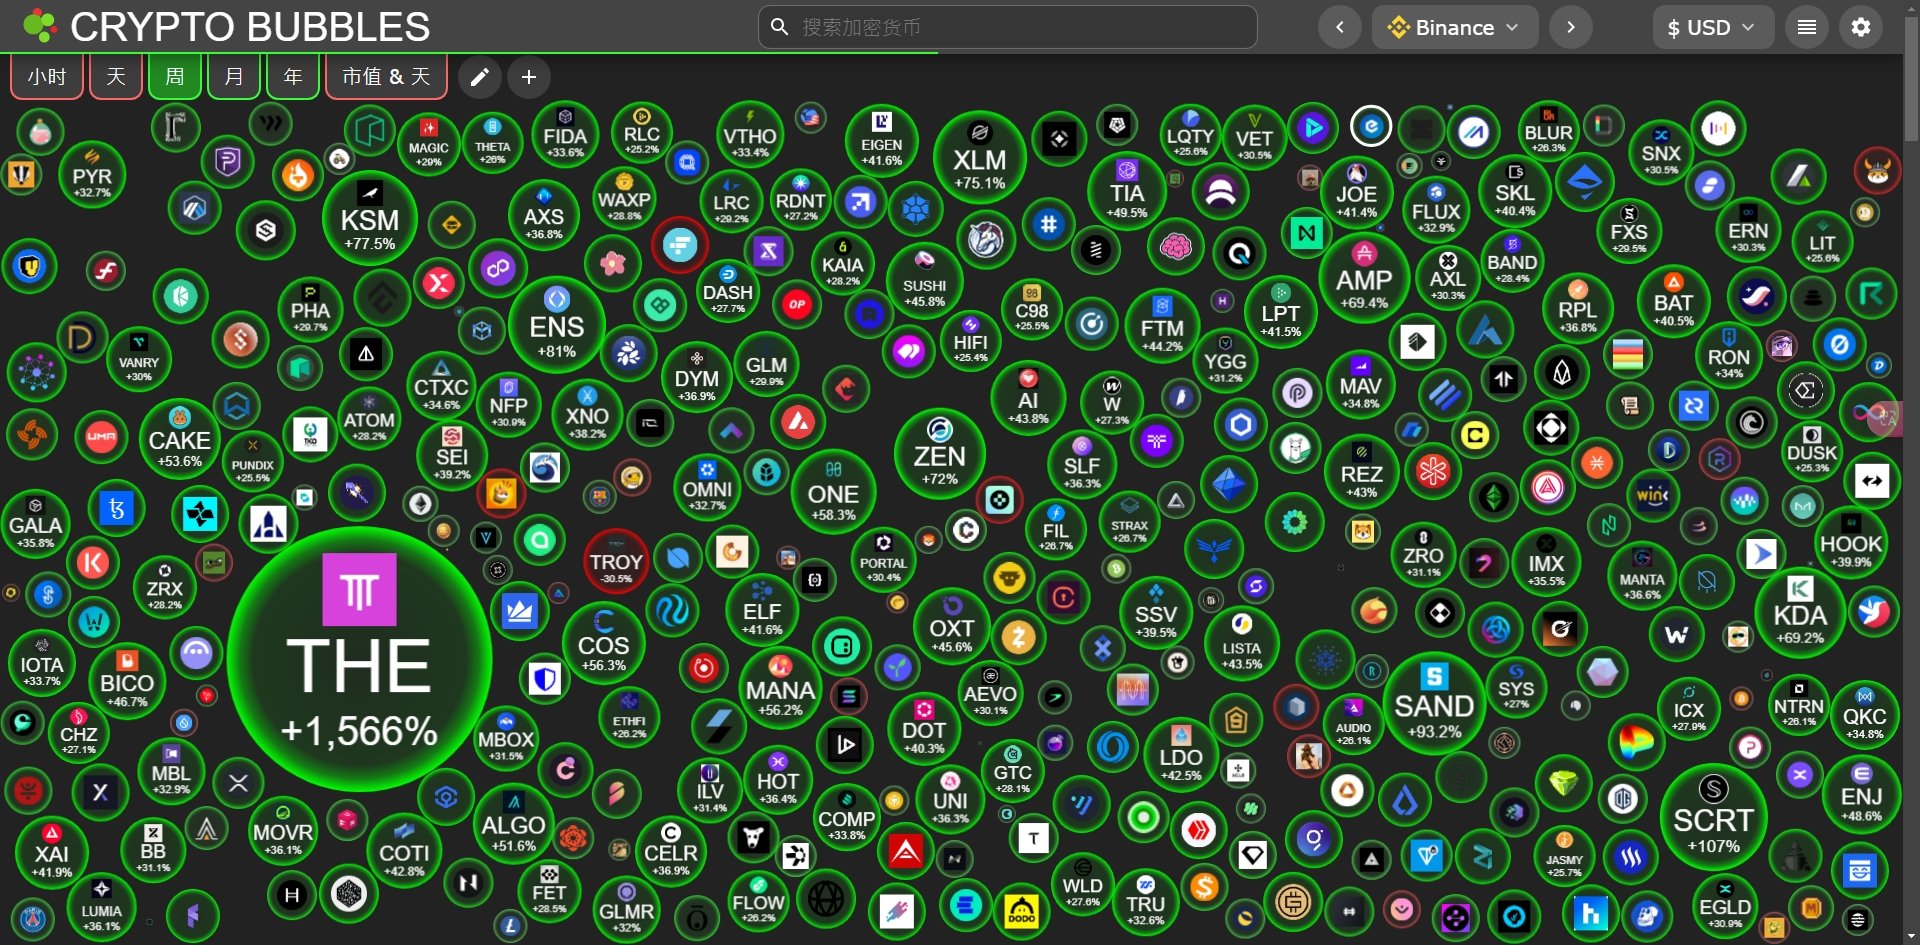Select the FTM bubble
The image size is (1920, 945).
(1162, 325)
